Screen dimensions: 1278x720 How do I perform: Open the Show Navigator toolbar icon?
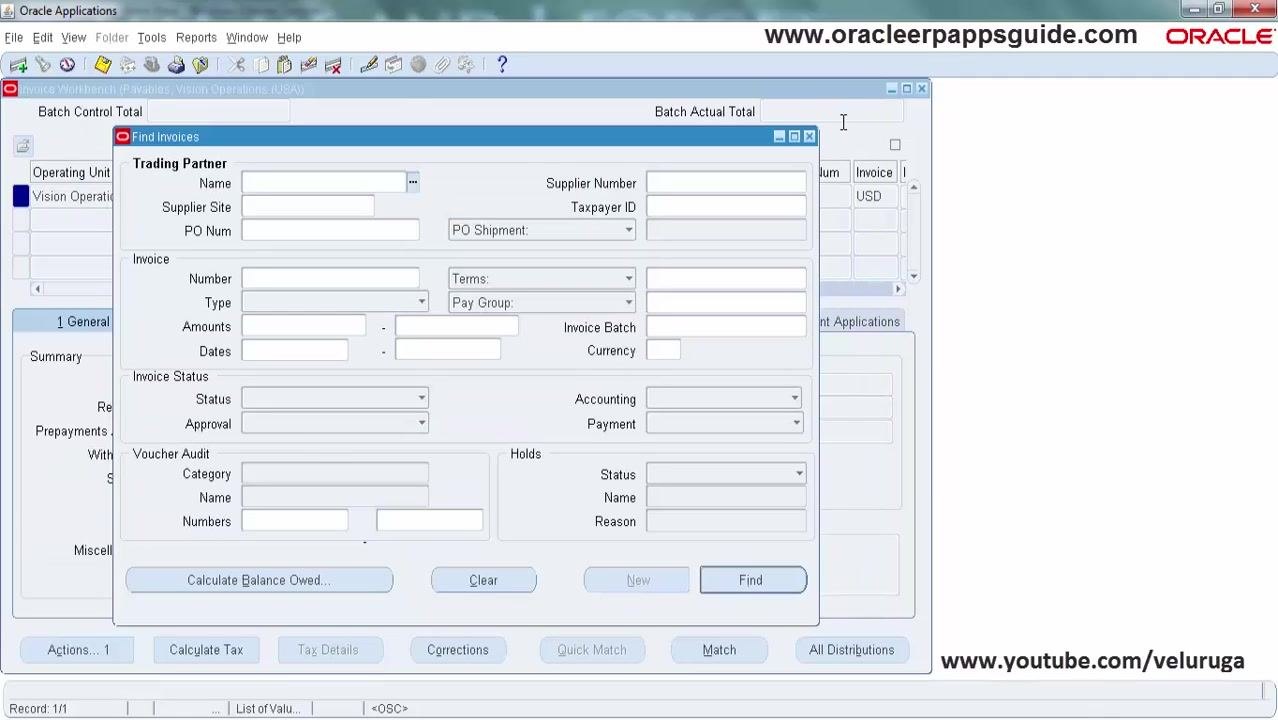click(x=67, y=65)
